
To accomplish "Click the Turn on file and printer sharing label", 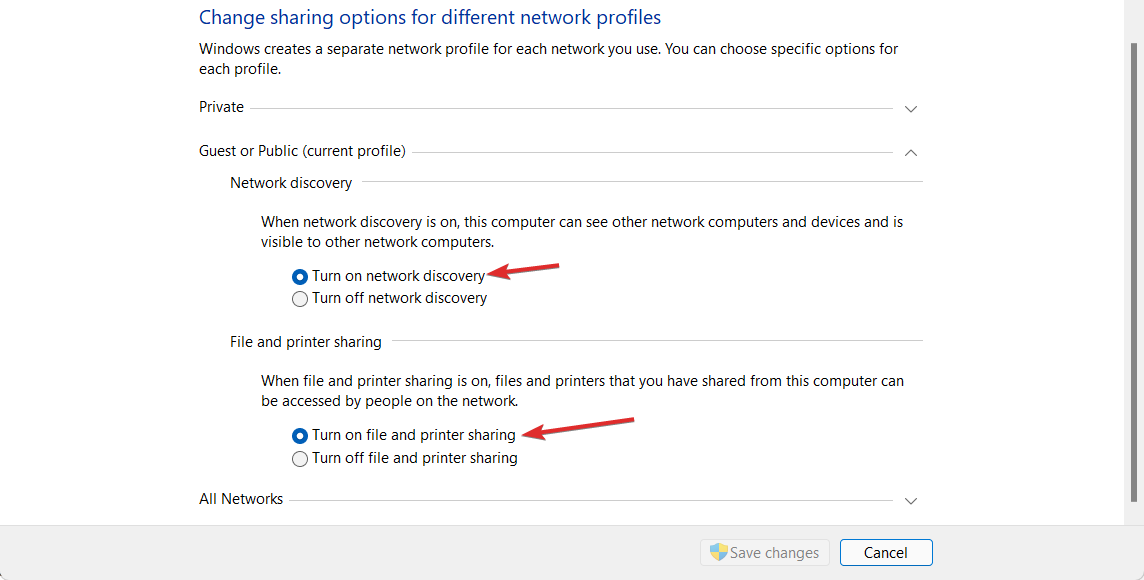I will pos(414,435).
